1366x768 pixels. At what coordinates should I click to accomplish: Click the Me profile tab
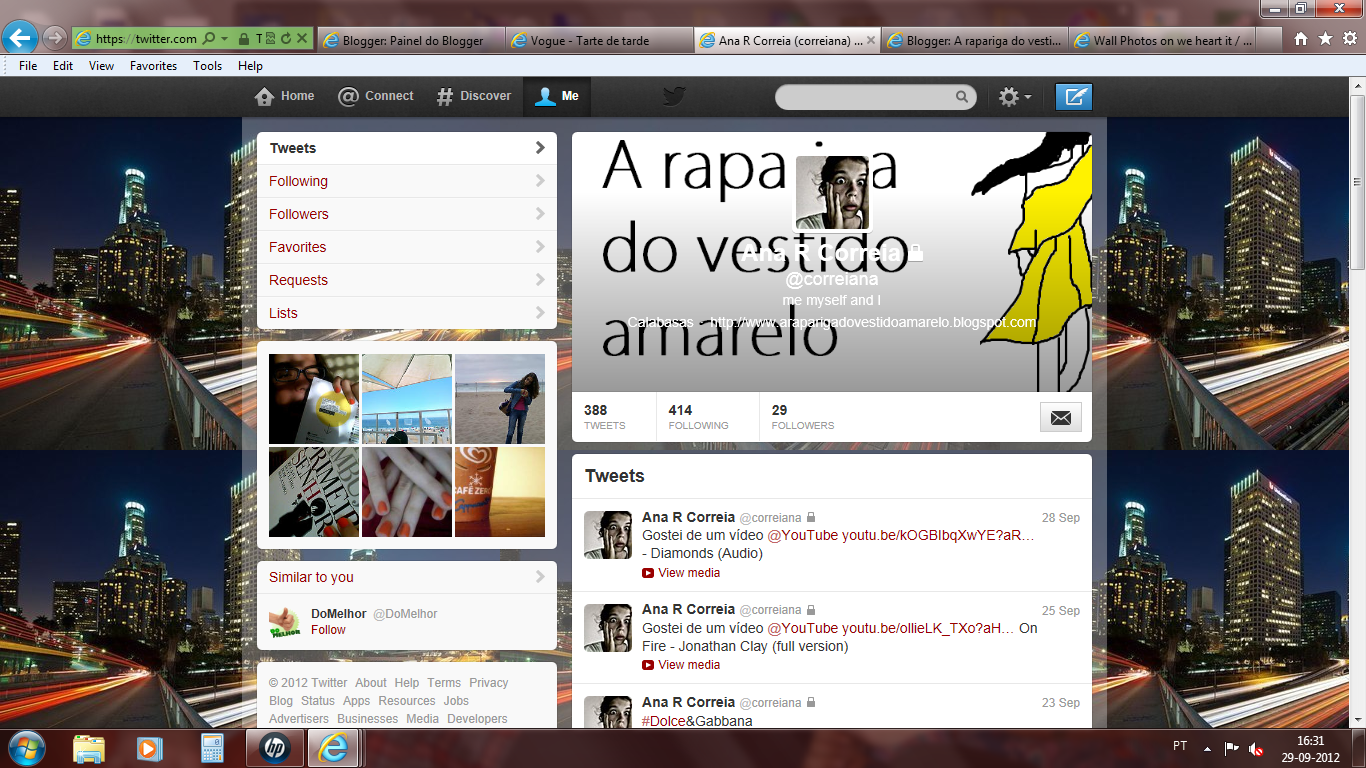557,96
